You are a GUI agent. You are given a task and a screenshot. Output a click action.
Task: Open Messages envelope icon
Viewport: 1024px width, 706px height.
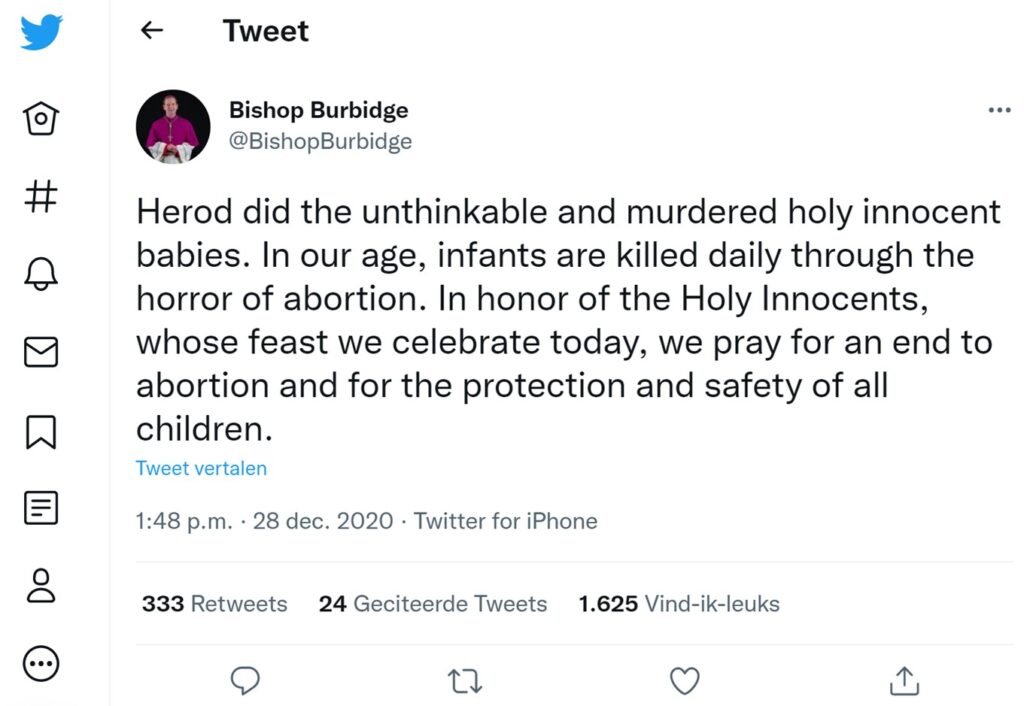41,351
